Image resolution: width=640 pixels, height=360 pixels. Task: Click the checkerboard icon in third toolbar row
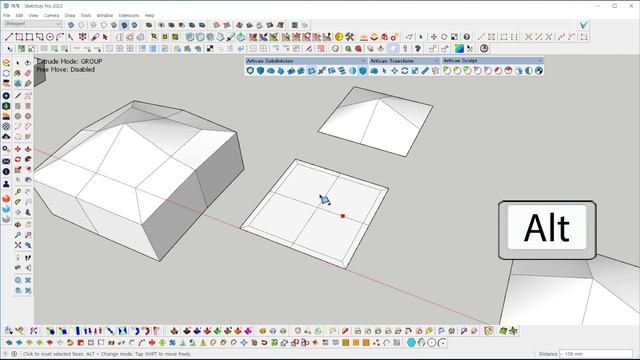click(210, 49)
